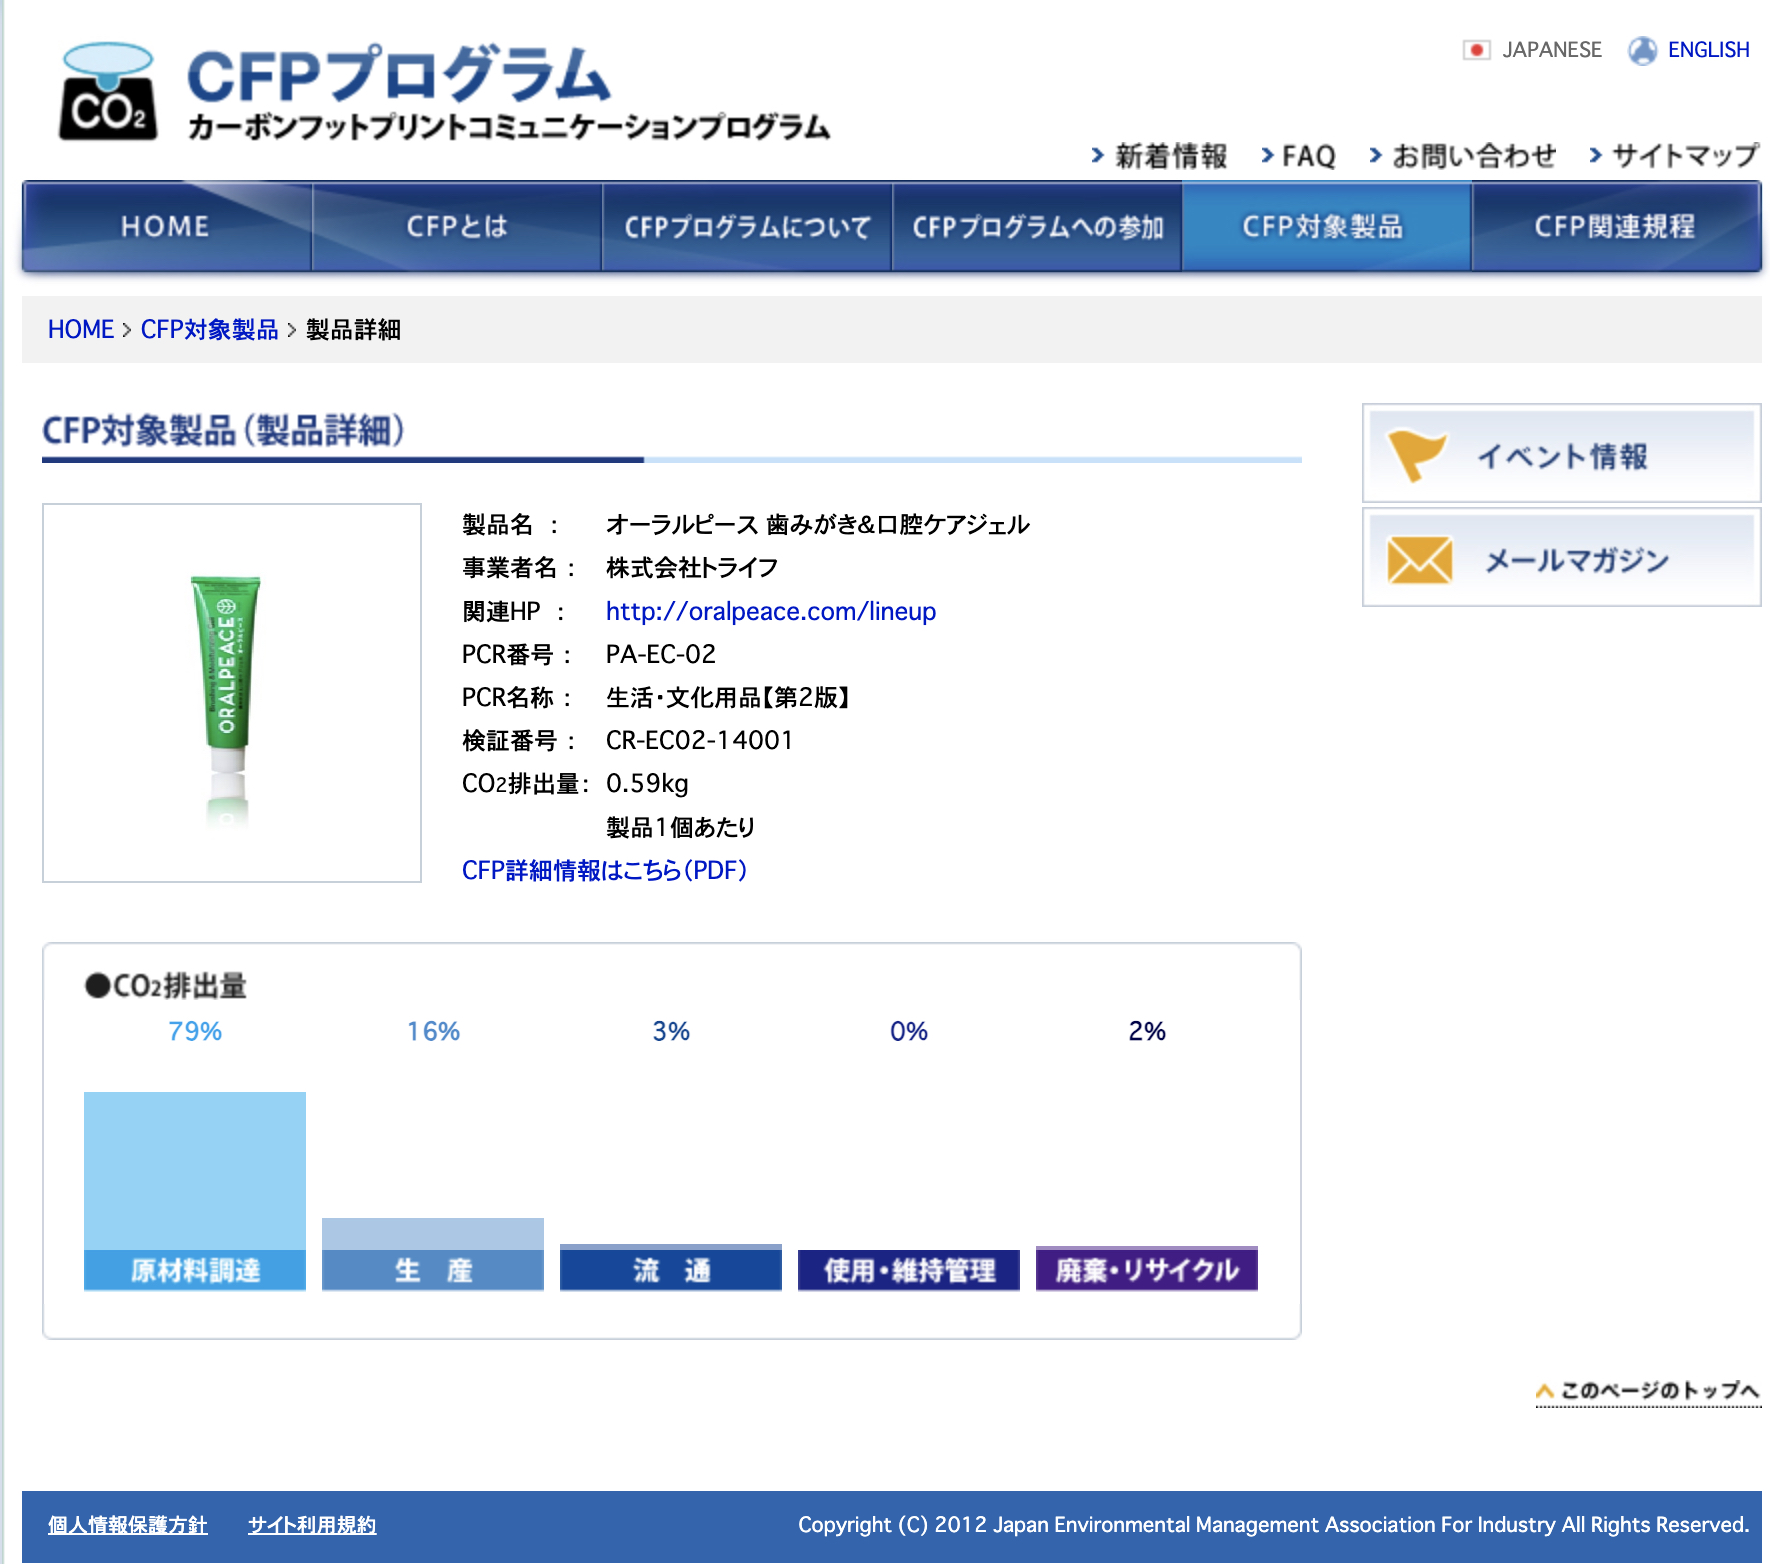
Task: Click the verification number CR-EC02-14001
Action: pos(699,740)
